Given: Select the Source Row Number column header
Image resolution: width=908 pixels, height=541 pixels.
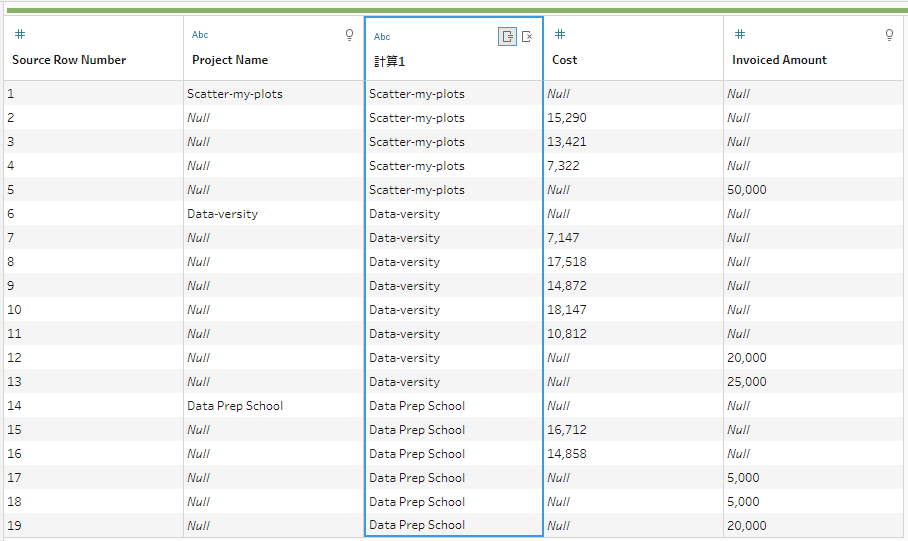Looking at the screenshot, I should pyautogui.click(x=69, y=60).
